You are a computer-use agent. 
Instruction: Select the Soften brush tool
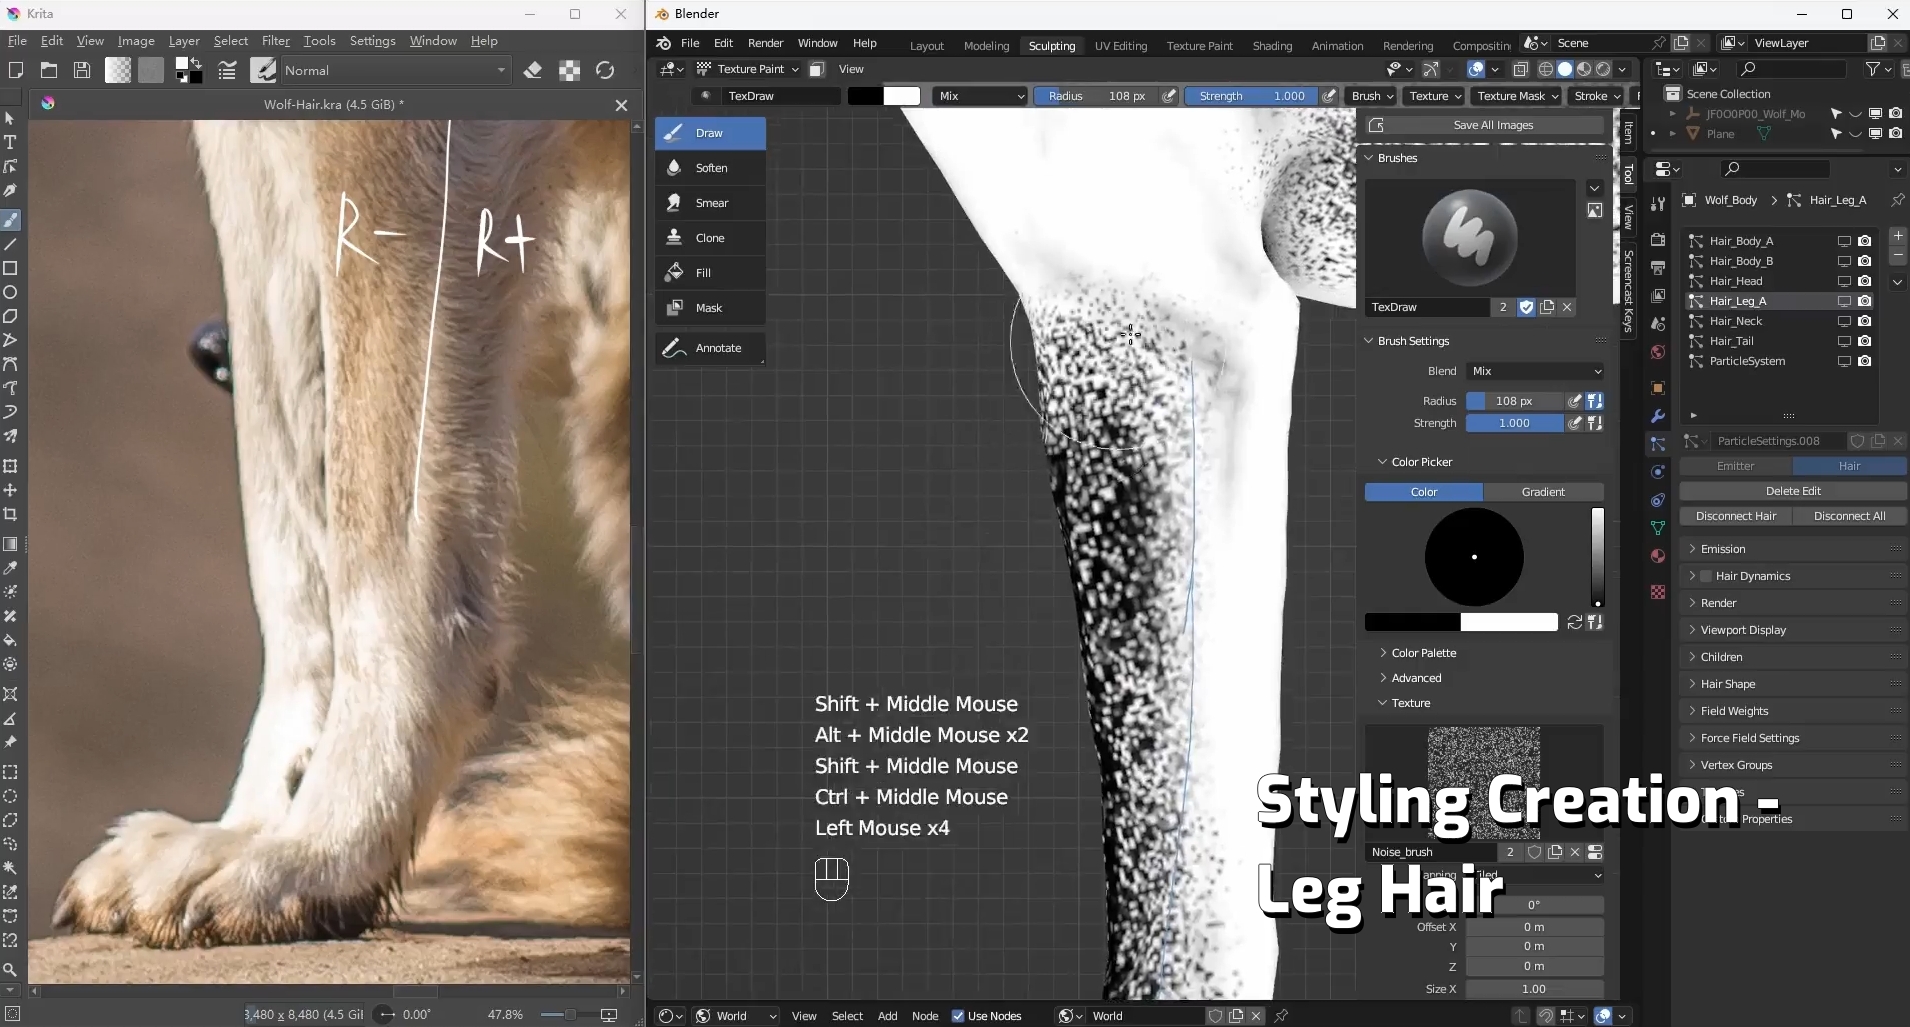click(710, 168)
